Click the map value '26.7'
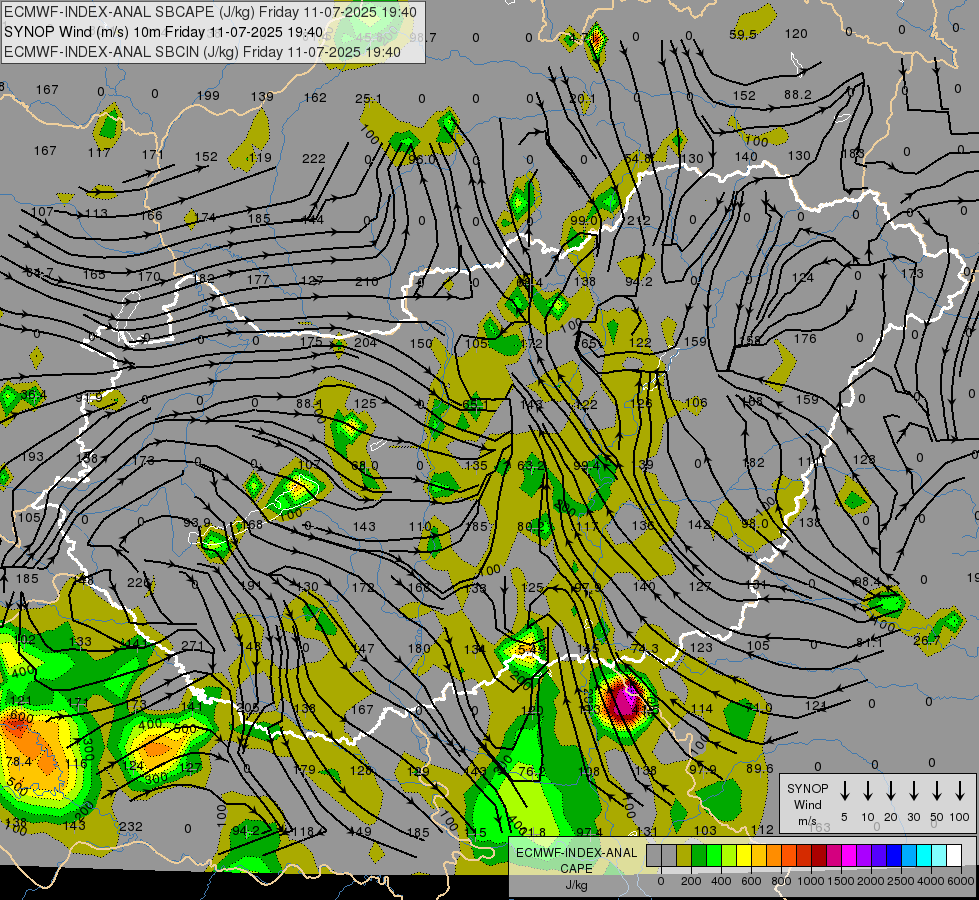The height and width of the screenshot is (900, 979). click(927, 640)
